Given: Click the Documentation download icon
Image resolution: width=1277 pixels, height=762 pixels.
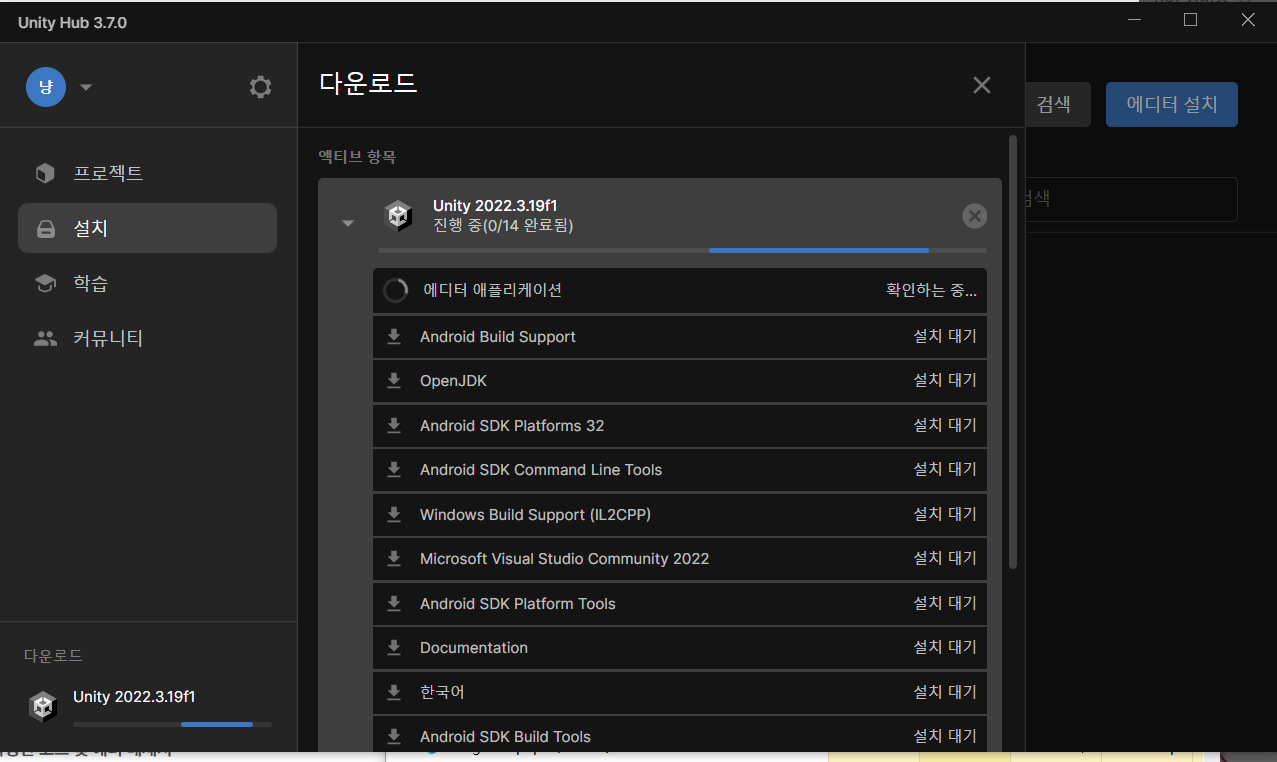Looking at the screenshot, I should coord(394,647).
